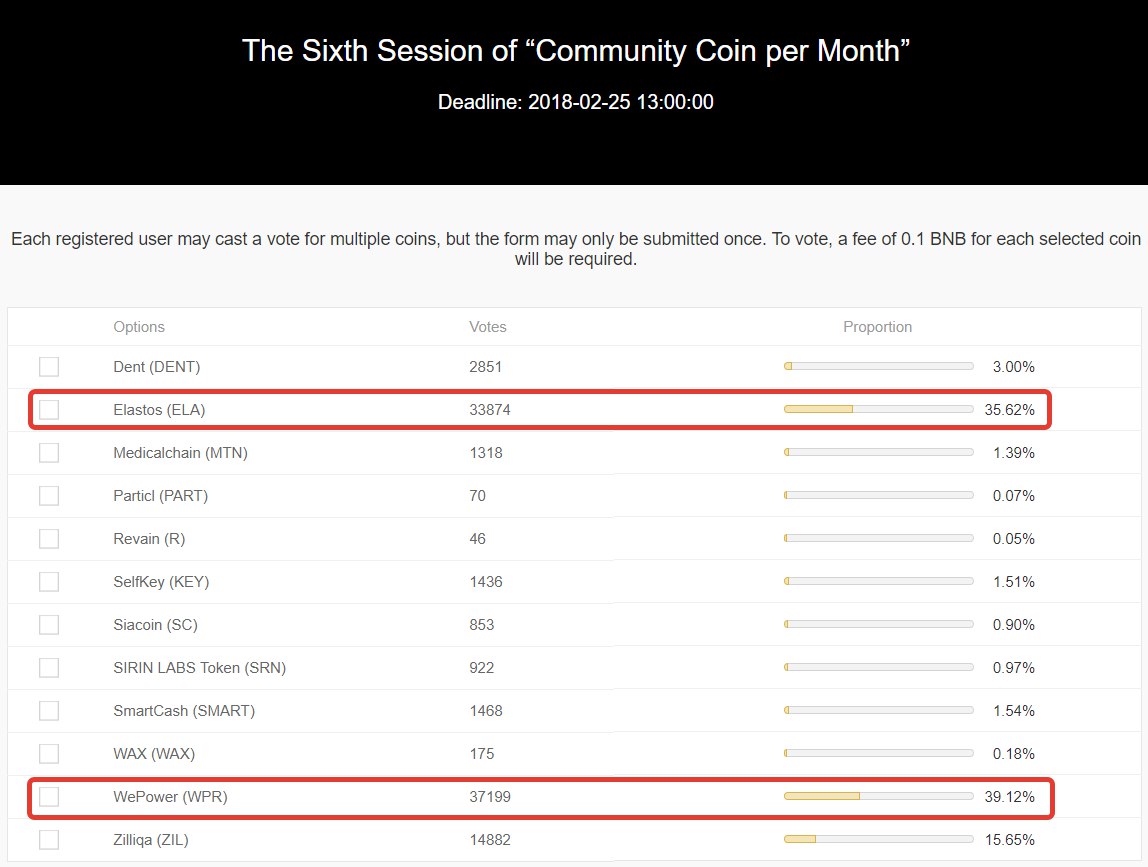Click the Zilliqa 15.65% proportion bar

[x=878, y=839]
